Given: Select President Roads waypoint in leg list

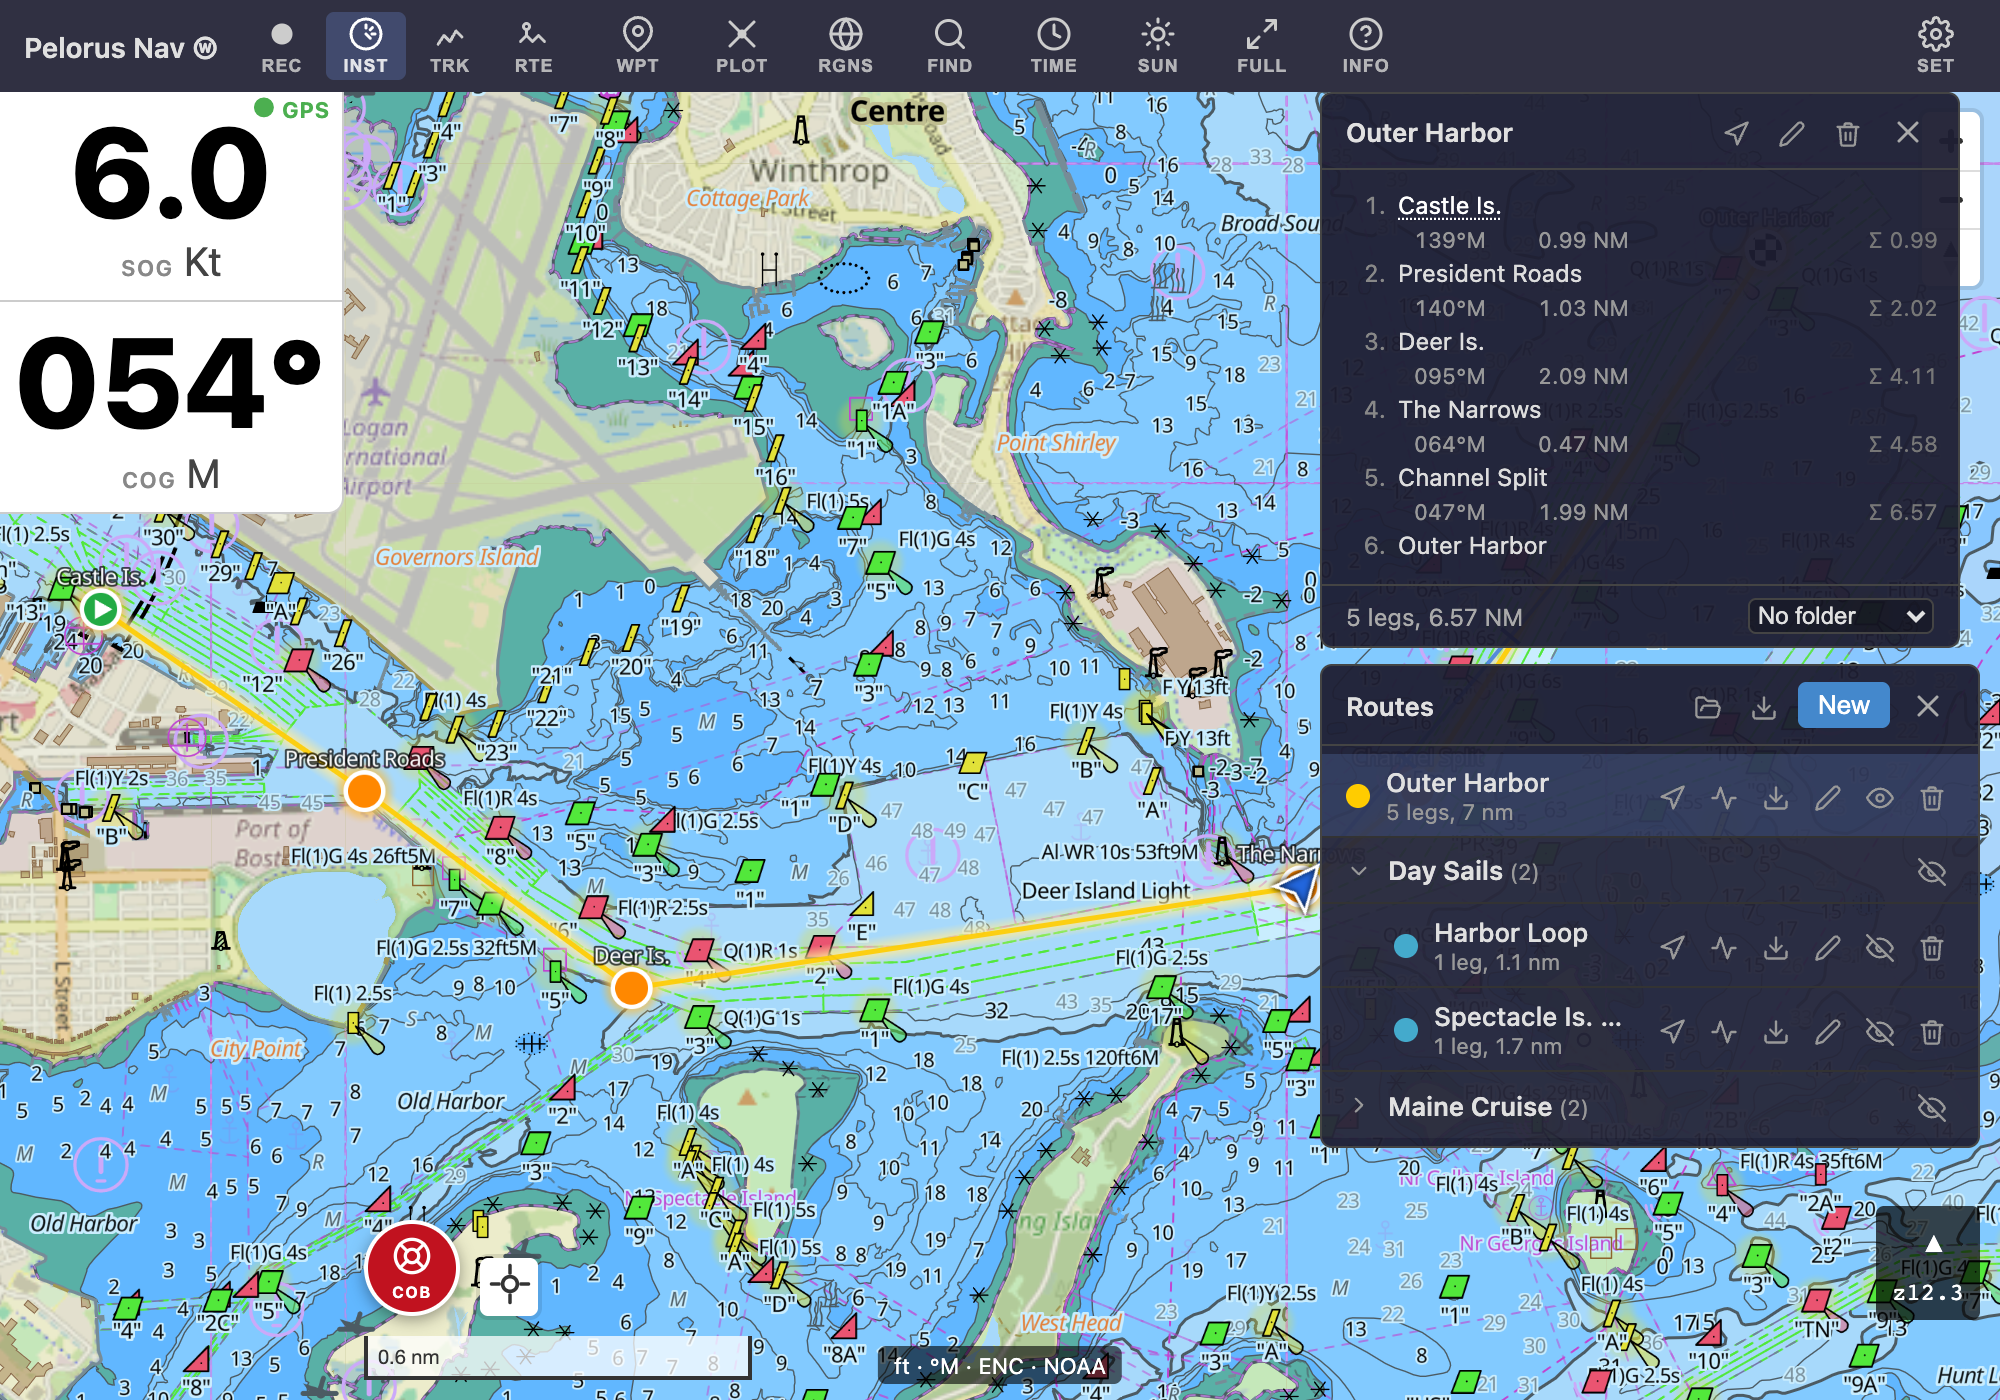Looking at the screenshot, I should point(1489,274).
